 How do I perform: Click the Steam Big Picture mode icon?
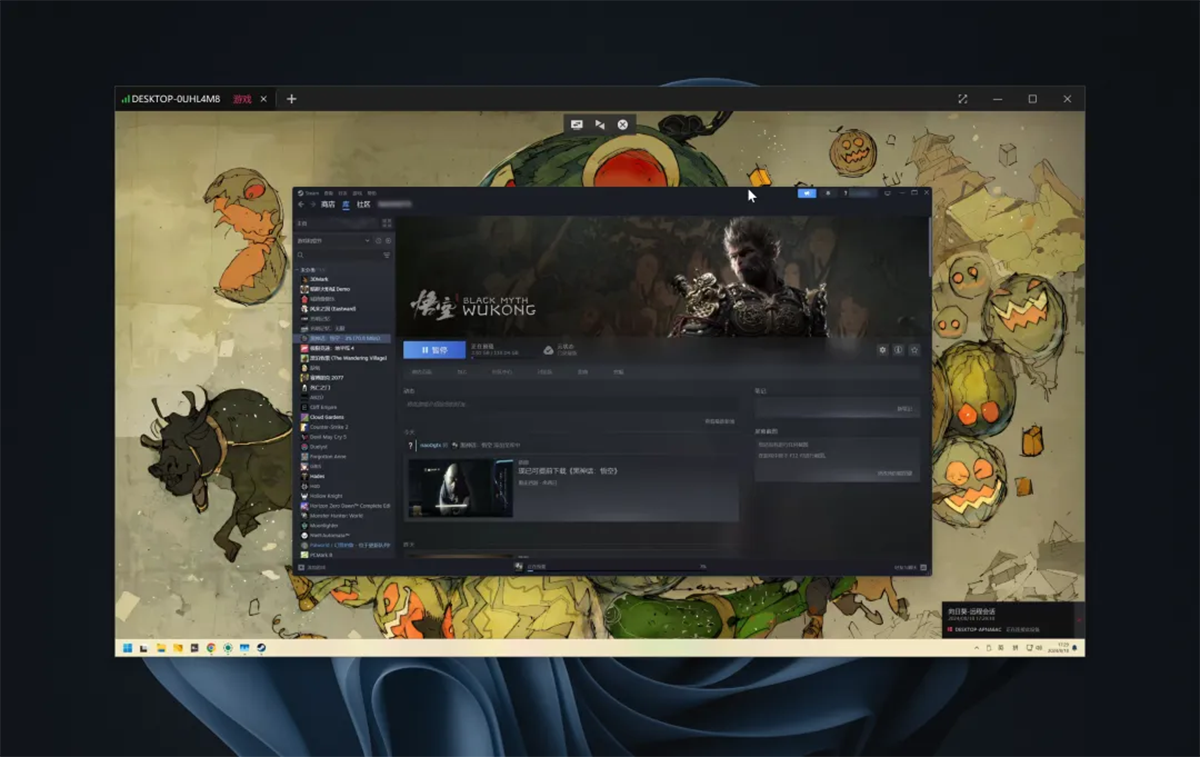(x=887, y=193)
